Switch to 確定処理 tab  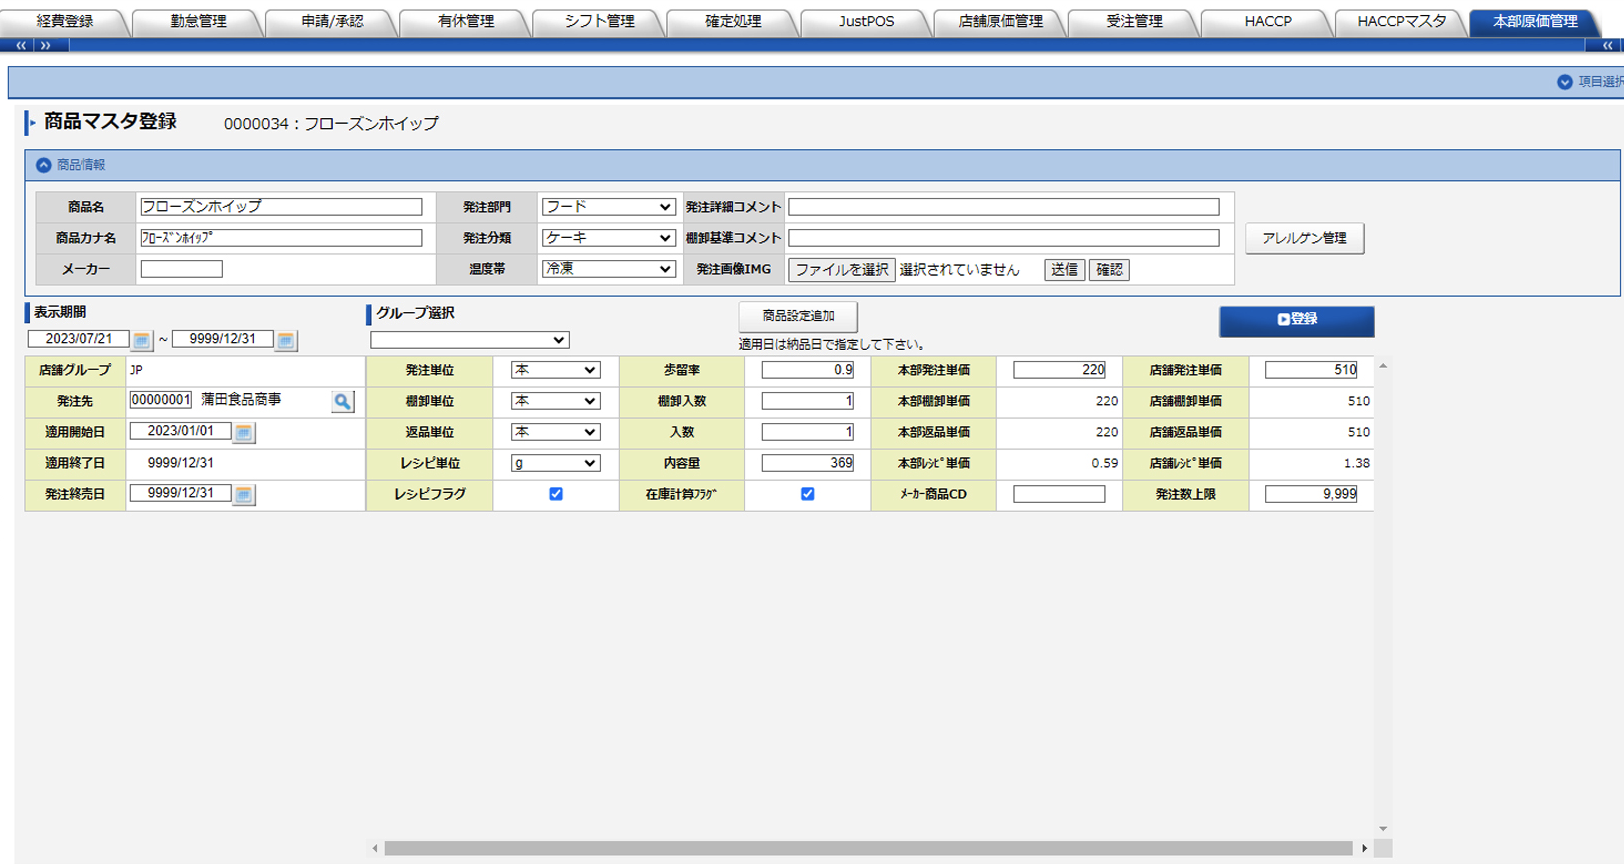733,21
